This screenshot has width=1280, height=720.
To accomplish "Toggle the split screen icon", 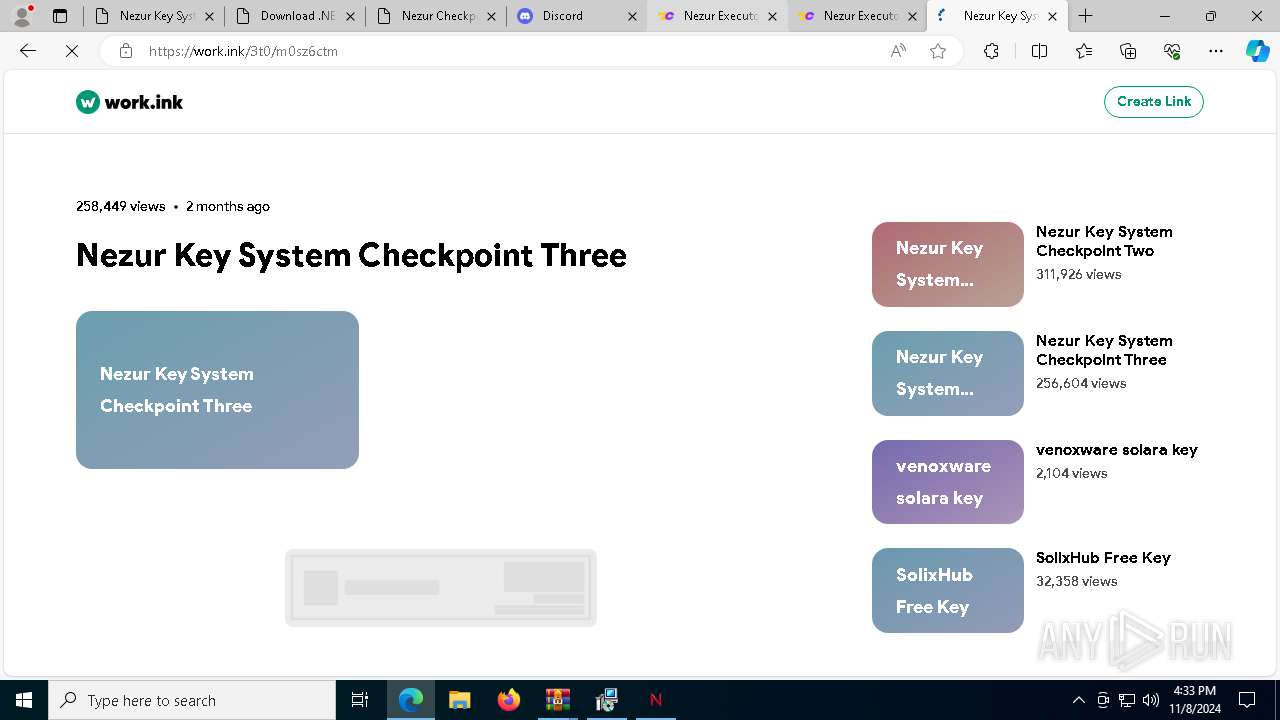I will [1039, 51].
